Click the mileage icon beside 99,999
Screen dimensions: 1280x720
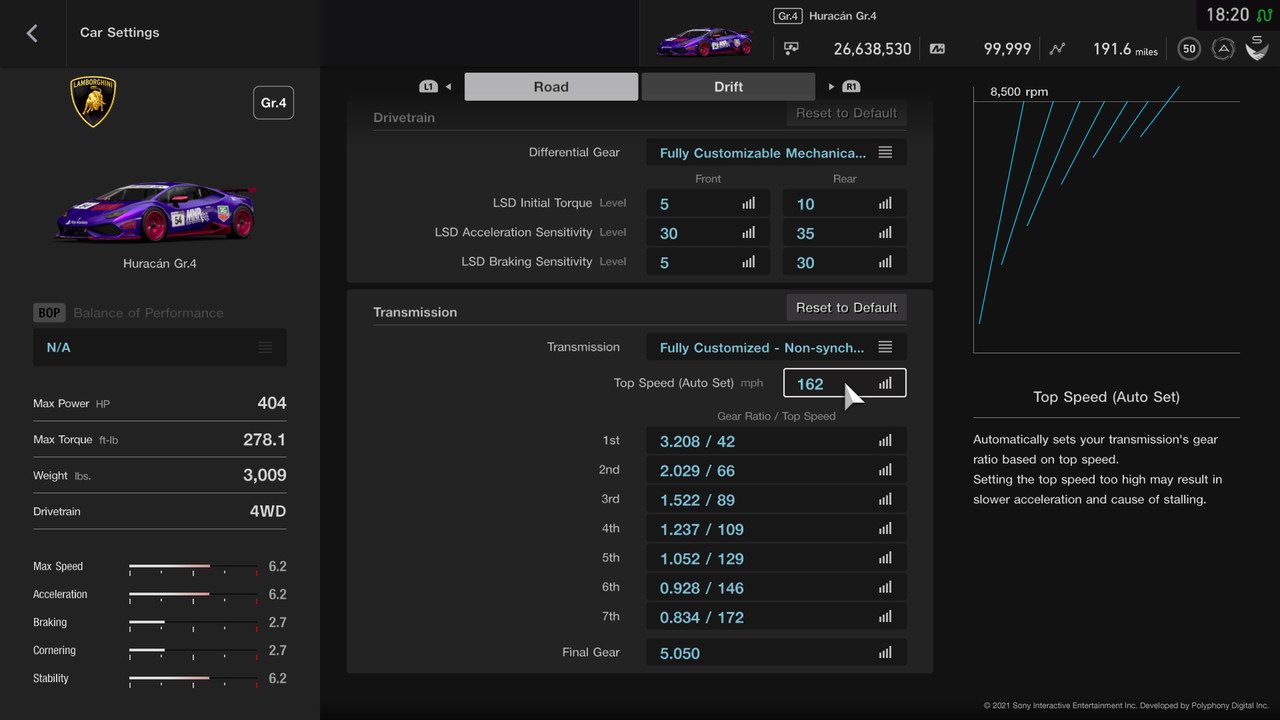(937, 48)
